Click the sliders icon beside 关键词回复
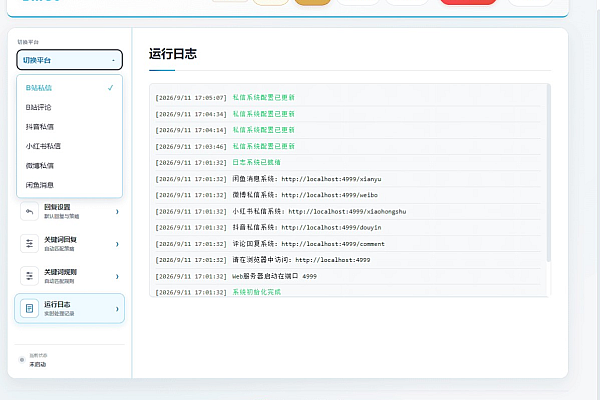The image size is (600, 400). click(29, 244)
